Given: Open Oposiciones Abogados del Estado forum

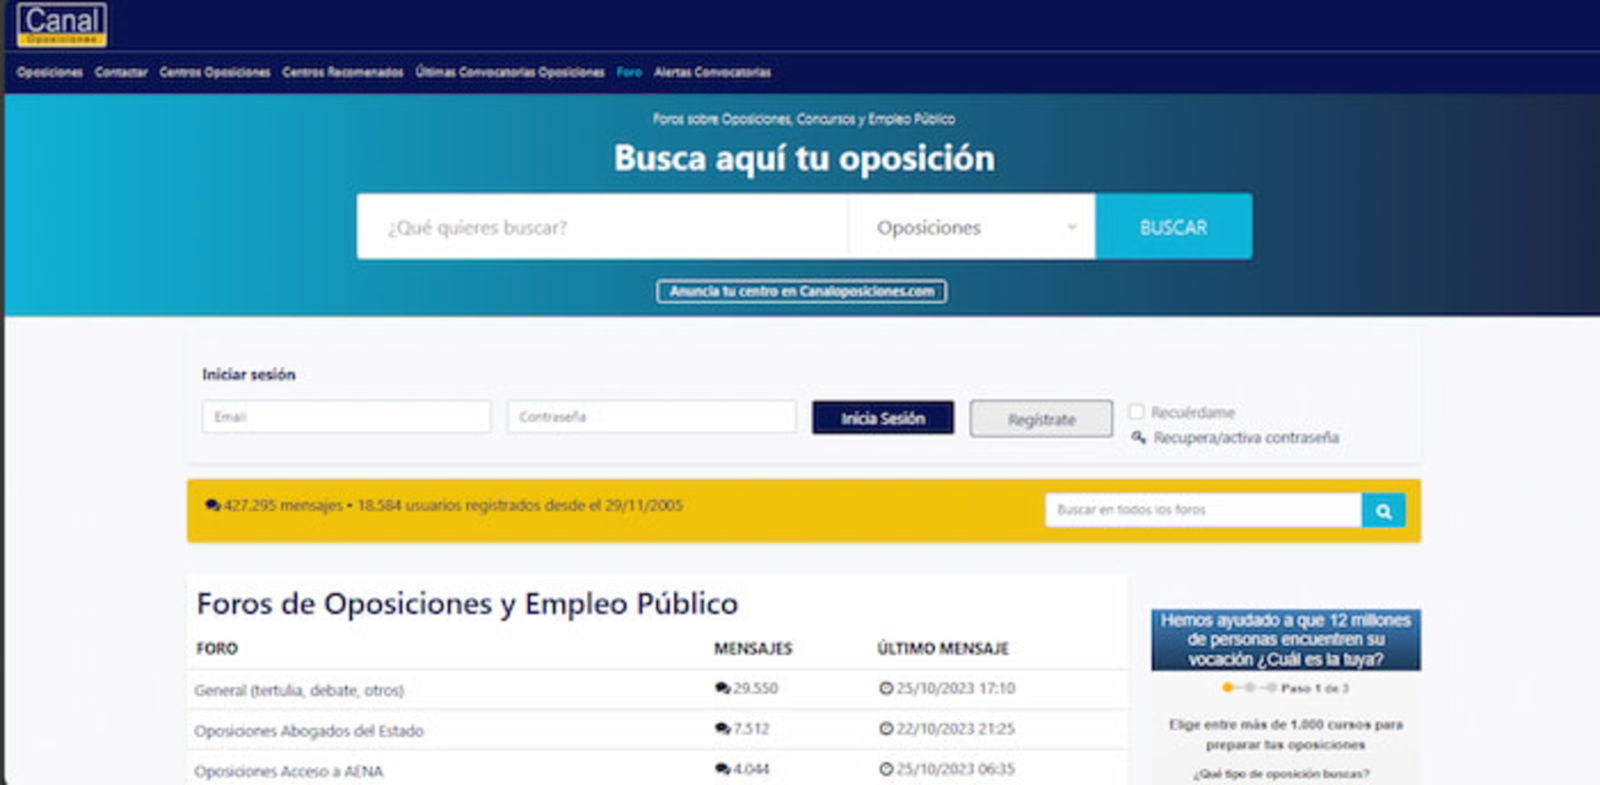Looking at the screenshot, I should click(309, 731).
